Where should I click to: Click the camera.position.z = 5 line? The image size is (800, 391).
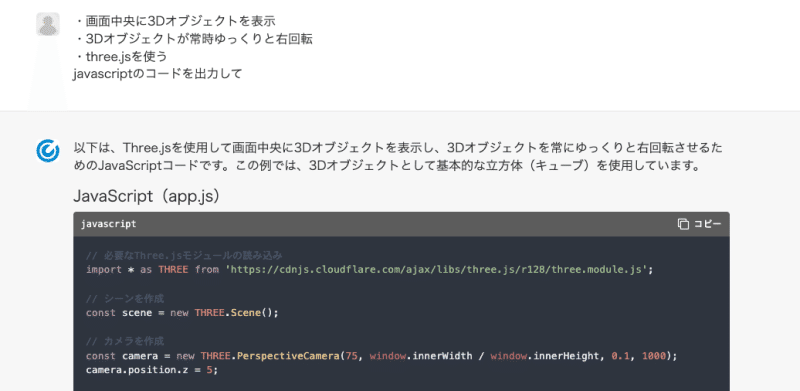tap(152, 370)
